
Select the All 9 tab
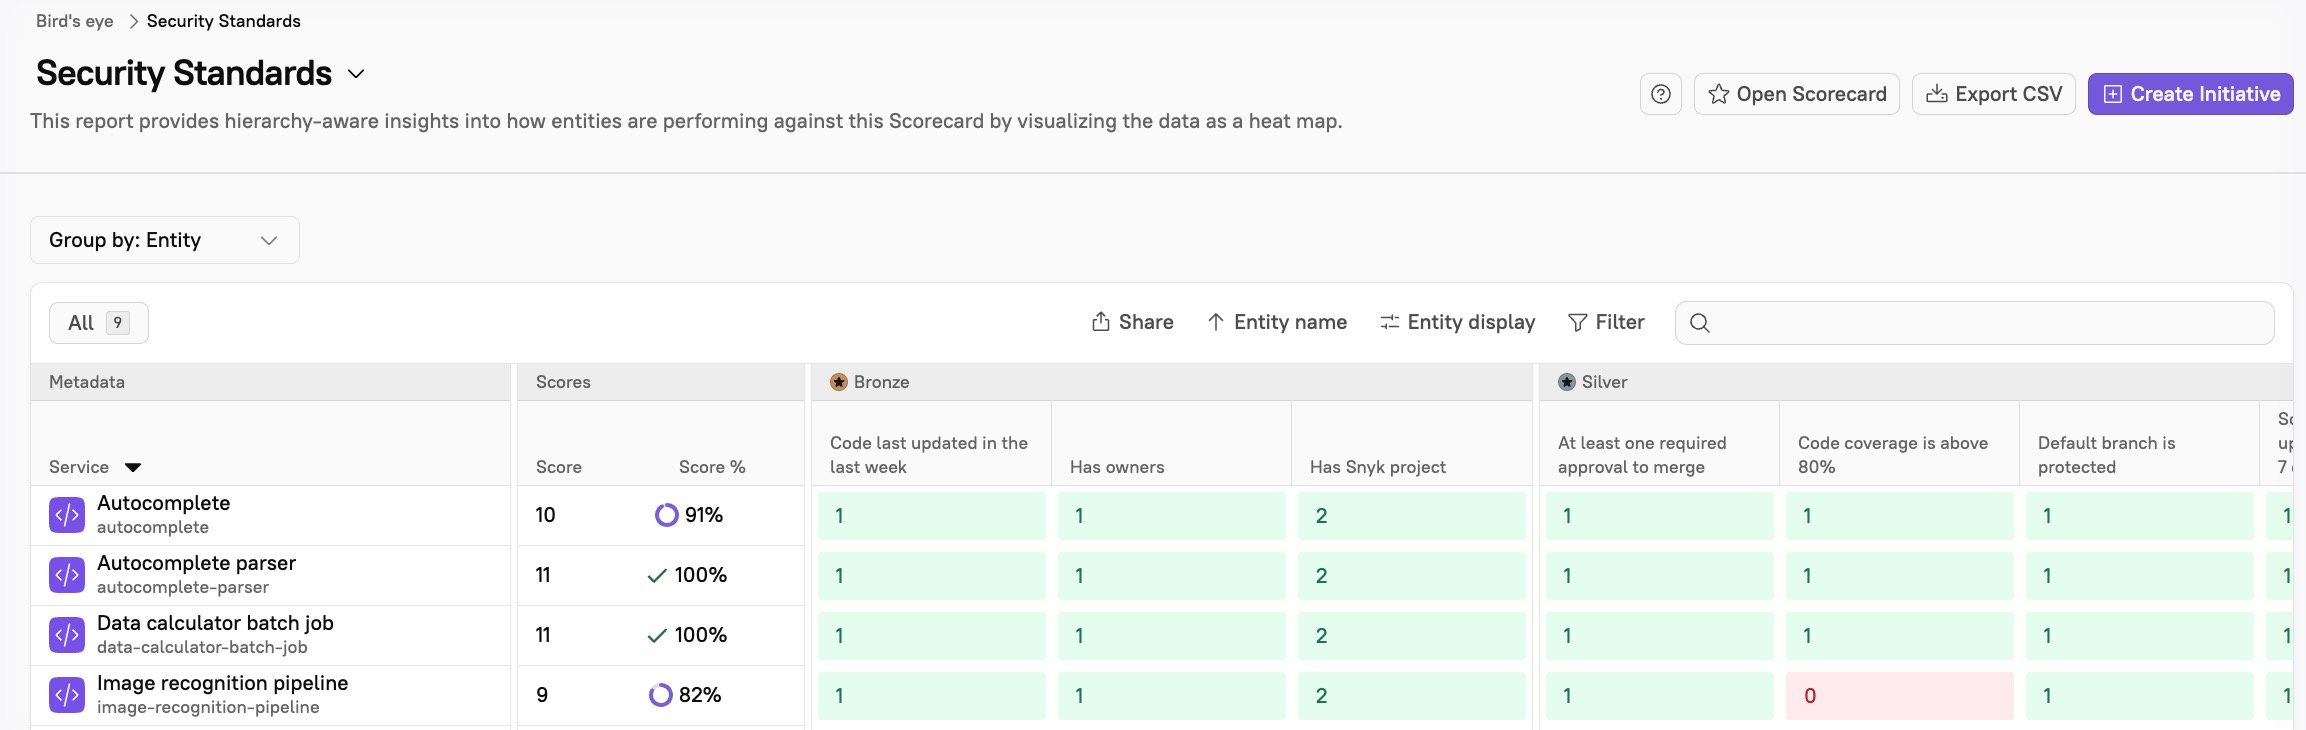[99, 323]
